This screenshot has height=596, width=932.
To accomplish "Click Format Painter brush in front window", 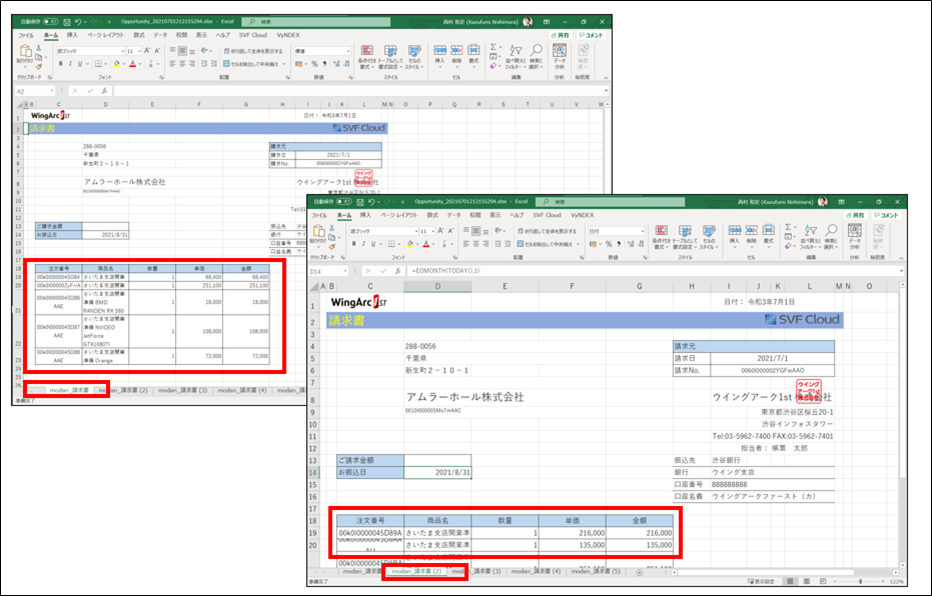I will pyautogui.click(x=332, y=245).
